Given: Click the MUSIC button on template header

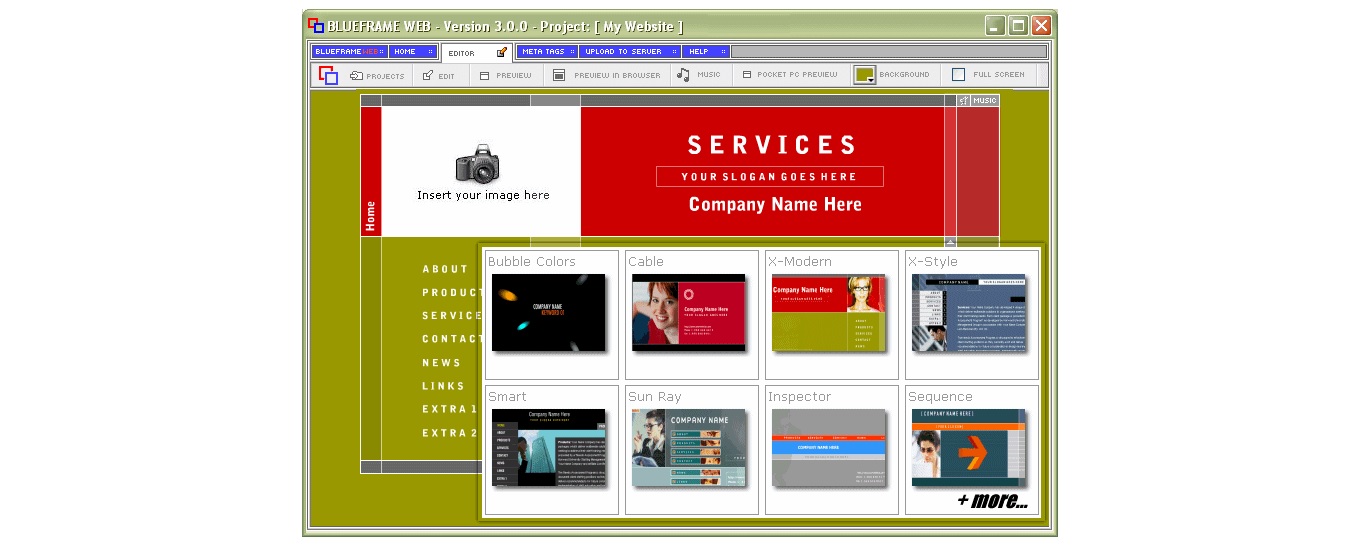Looking at the screenshot, I should point(984,100).
